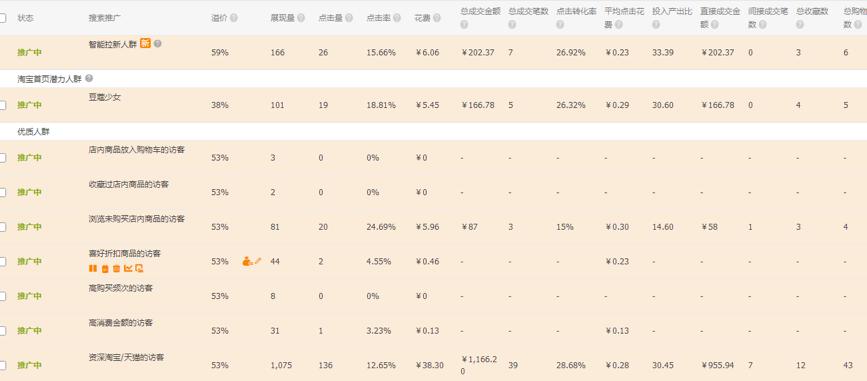Open help icon beside 淘宝首页潜力人群
Image resolution: width=867 pixels, height=381 pixels.
point(89,79)
